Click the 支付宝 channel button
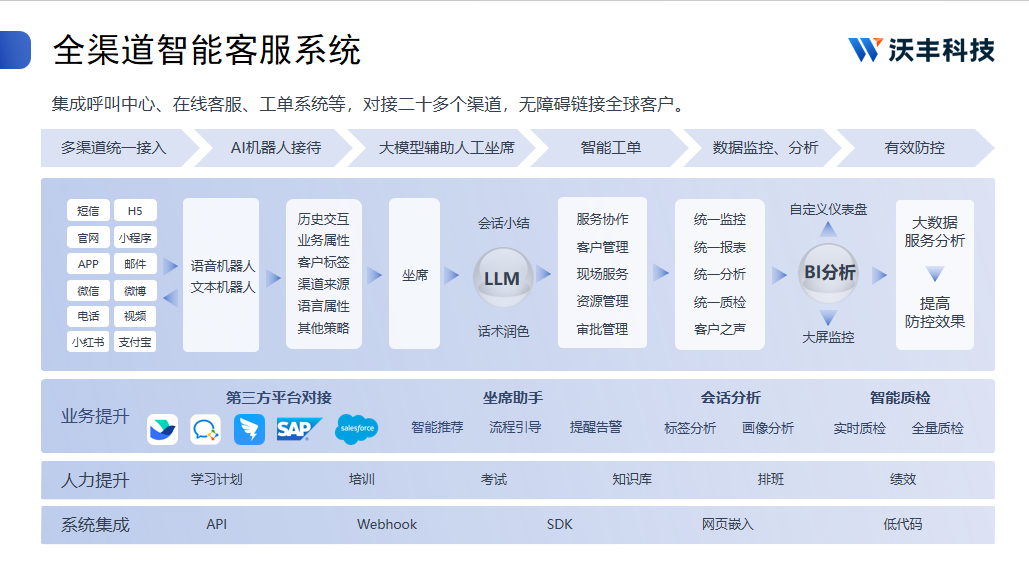Screen dimensions: 1029x580 tap(134, 341)
